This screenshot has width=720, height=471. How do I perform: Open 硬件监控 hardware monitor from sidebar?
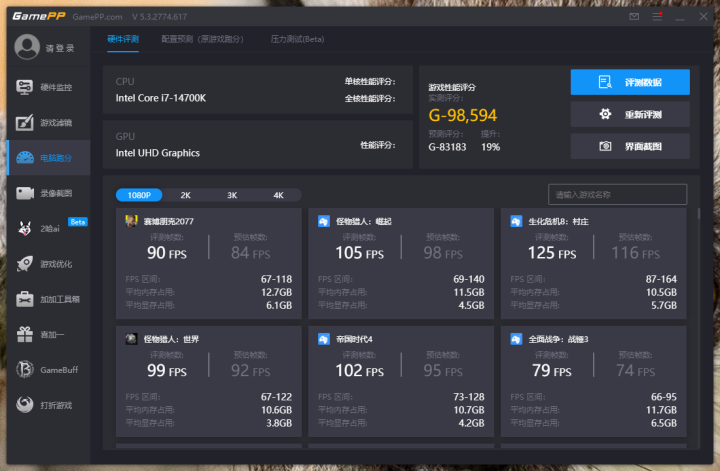49,87
